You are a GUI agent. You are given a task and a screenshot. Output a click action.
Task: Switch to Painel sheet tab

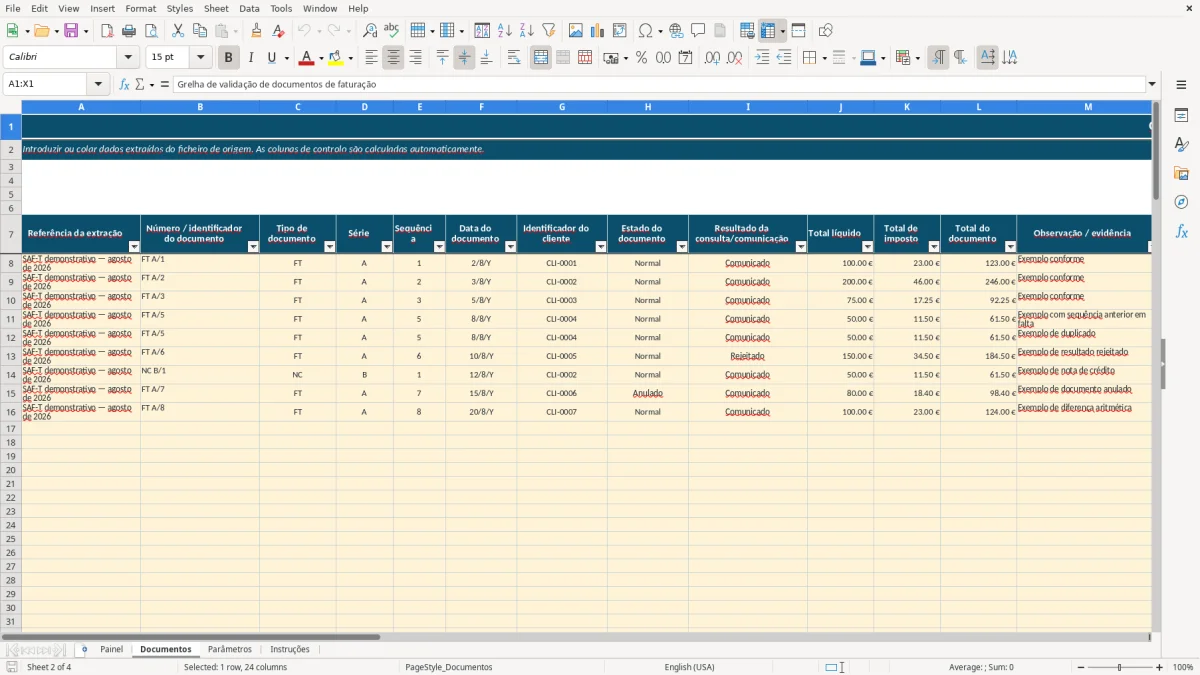(111, 650)
